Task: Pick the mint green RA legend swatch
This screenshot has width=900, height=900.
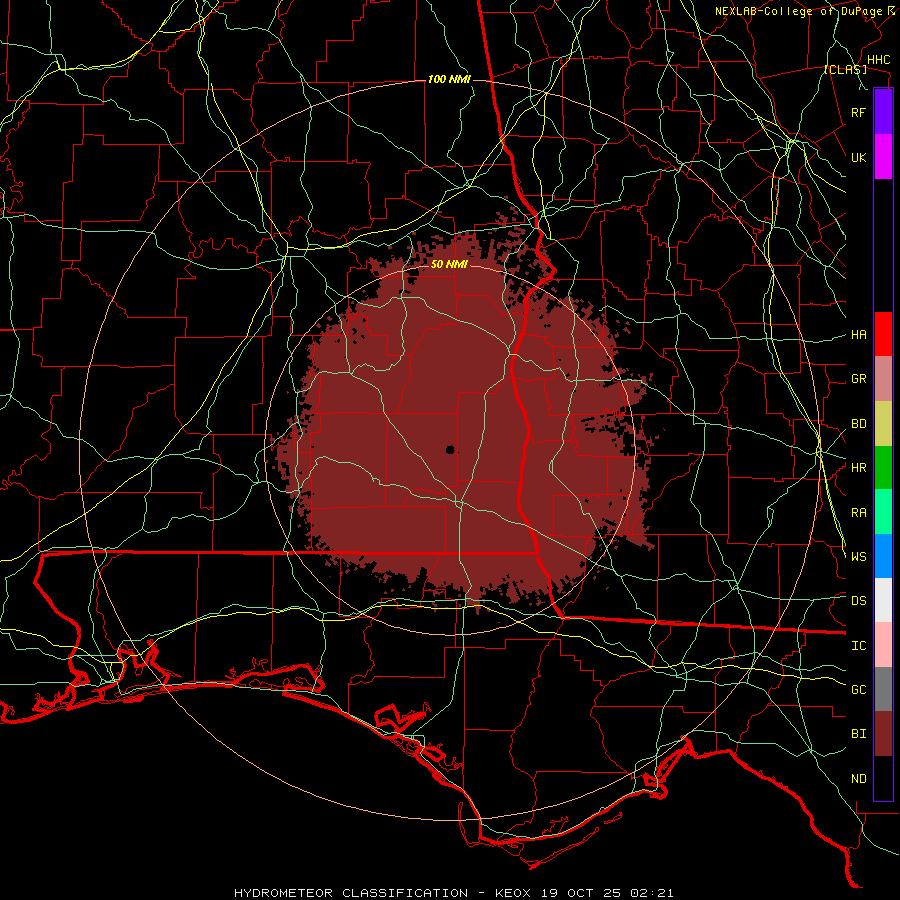Action: click(883, 512)
